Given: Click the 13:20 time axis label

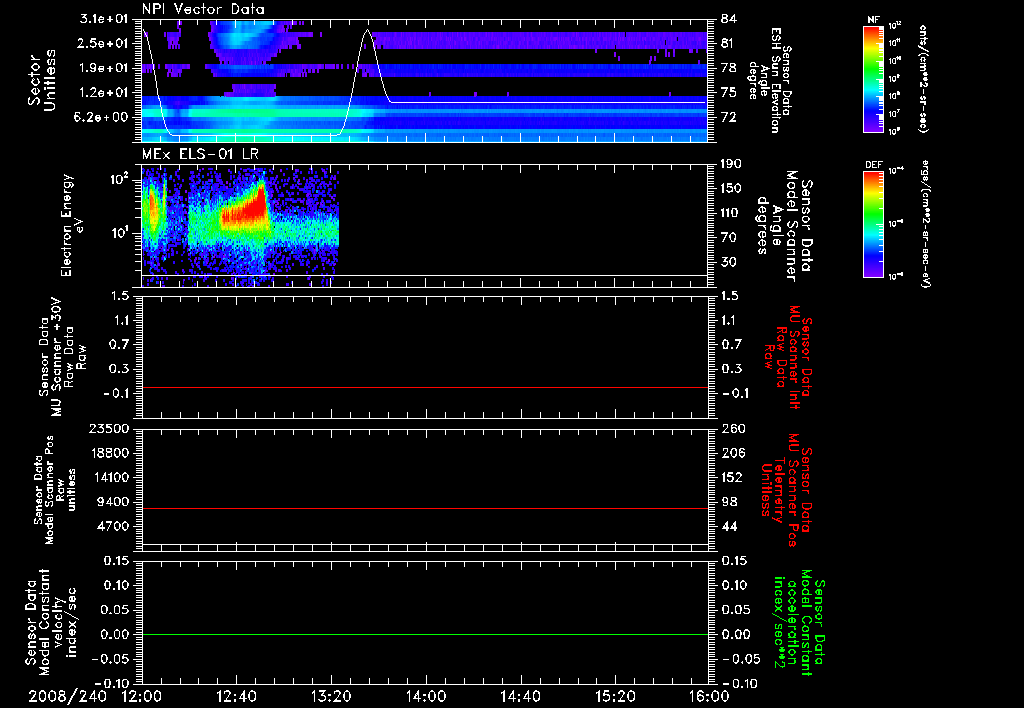Looking at the screenshot, I should 331,696.
